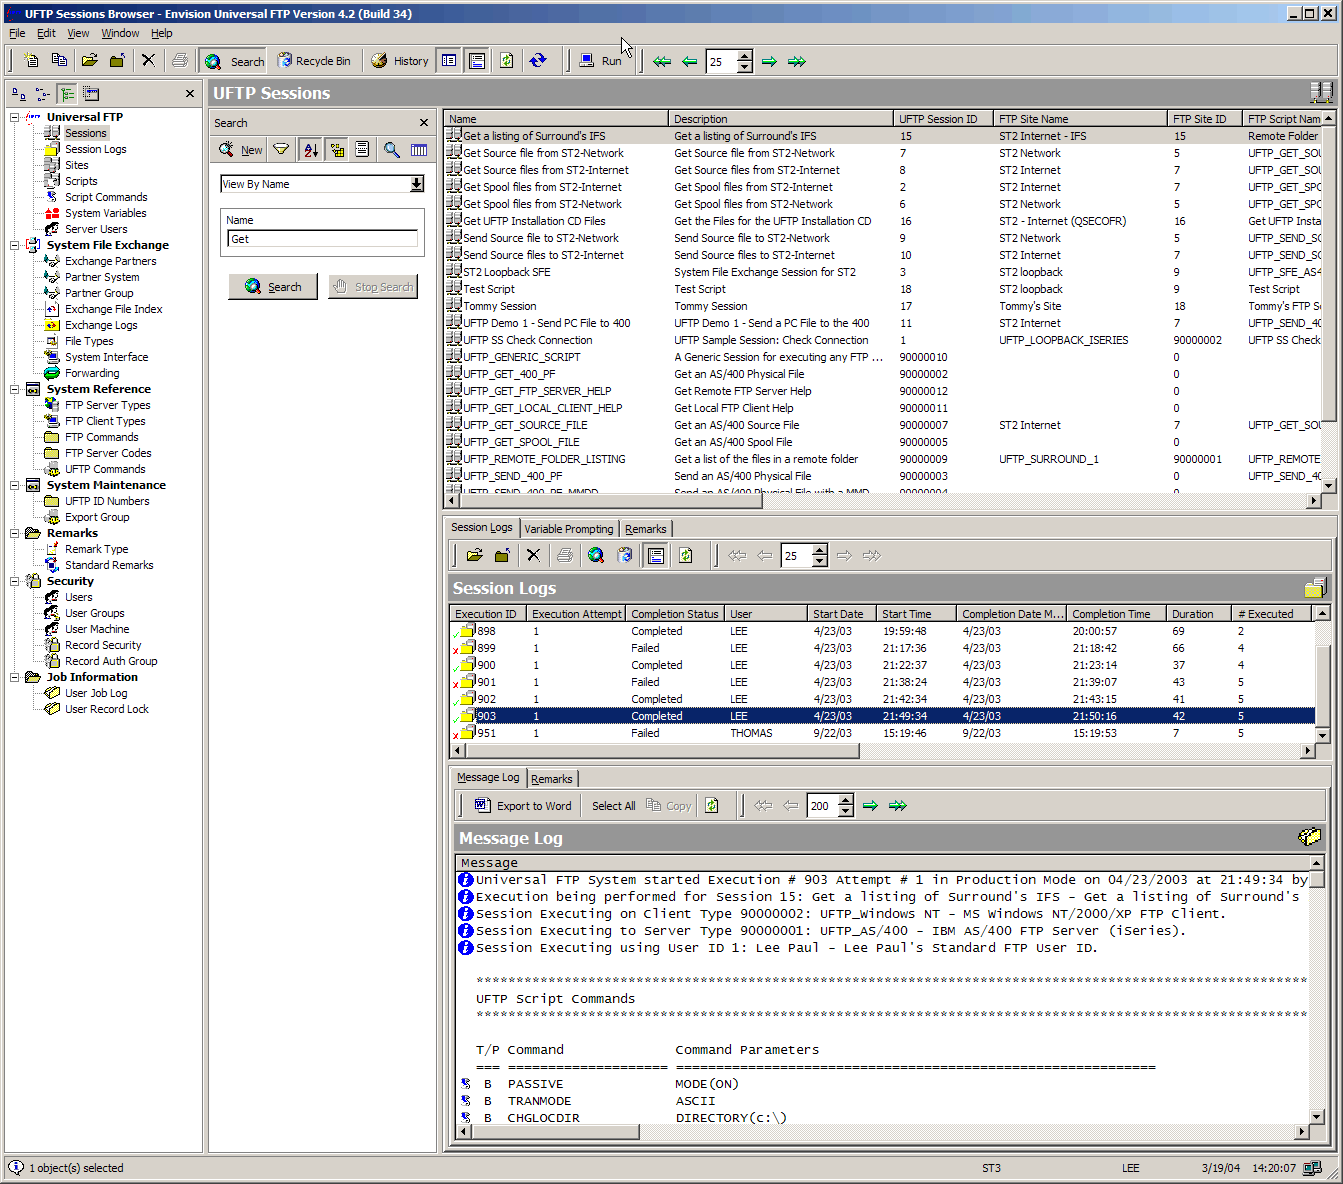Go to first page with double left arrow

tap(662, 61)
